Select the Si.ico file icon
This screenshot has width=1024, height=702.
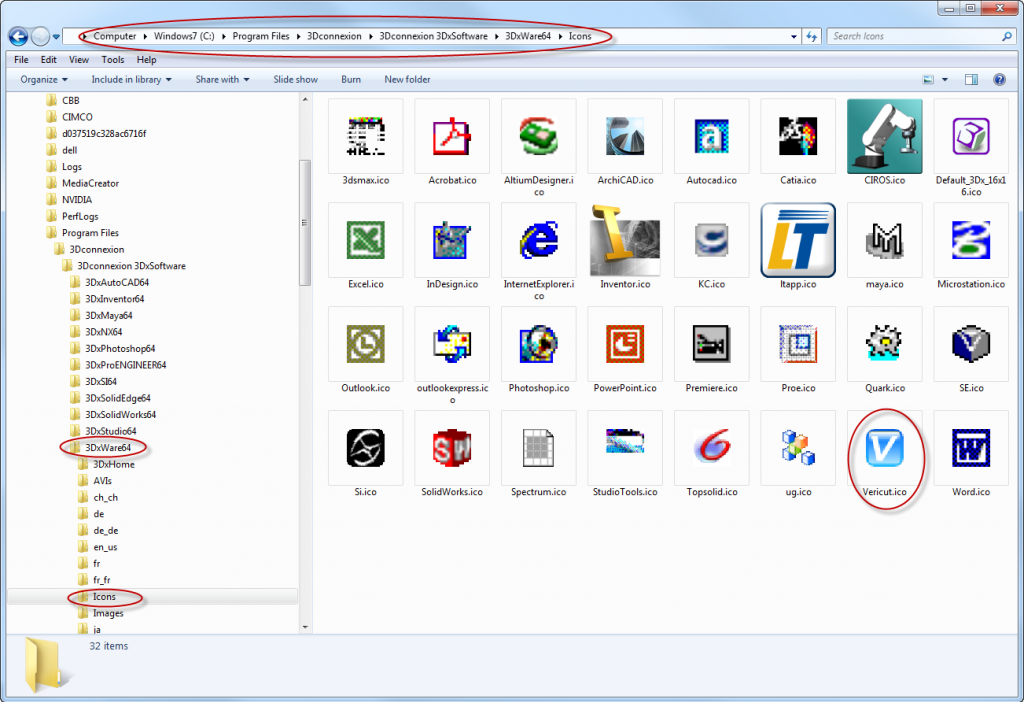point(366,448)
